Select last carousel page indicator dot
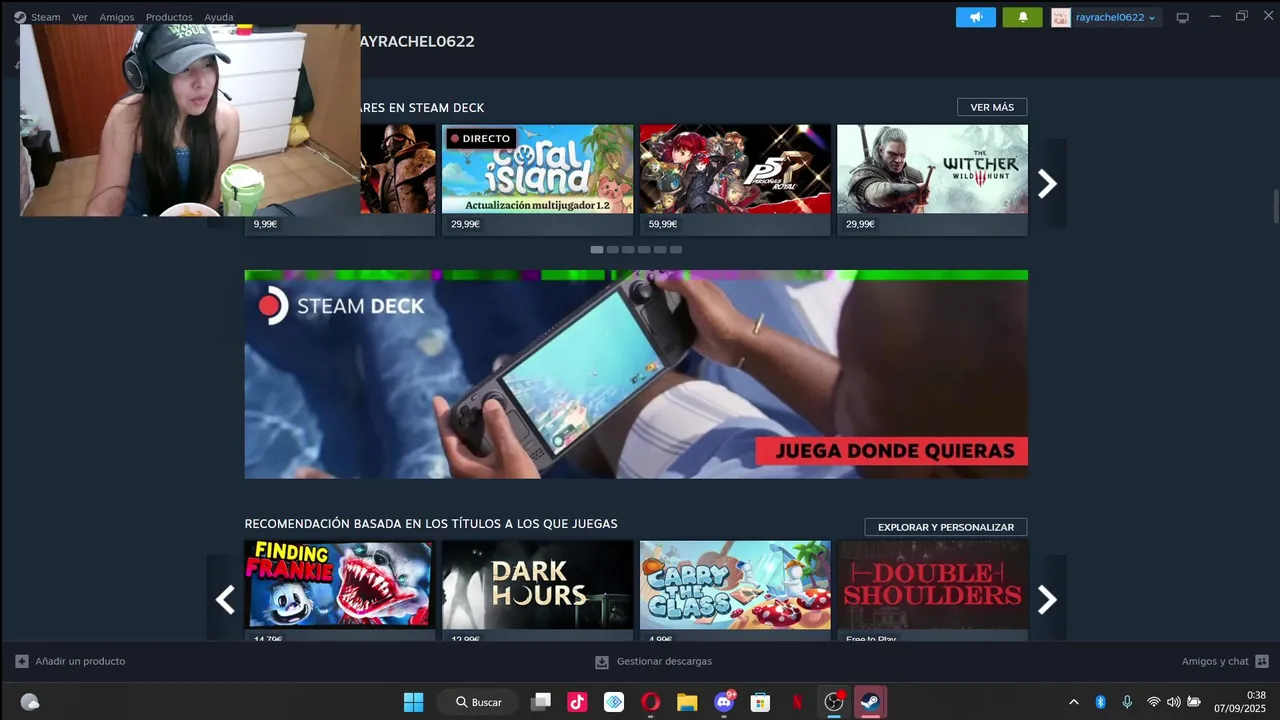 (x=676, y=250)
